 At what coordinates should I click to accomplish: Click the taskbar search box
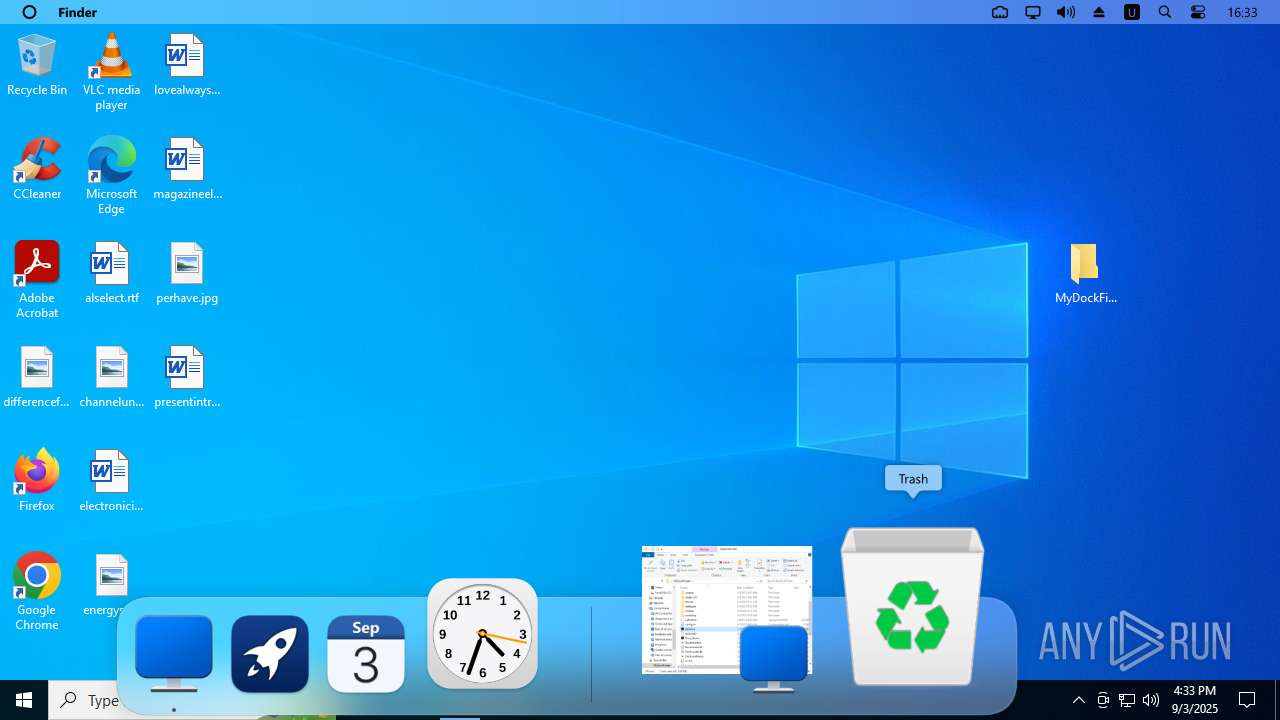[90, 700]
